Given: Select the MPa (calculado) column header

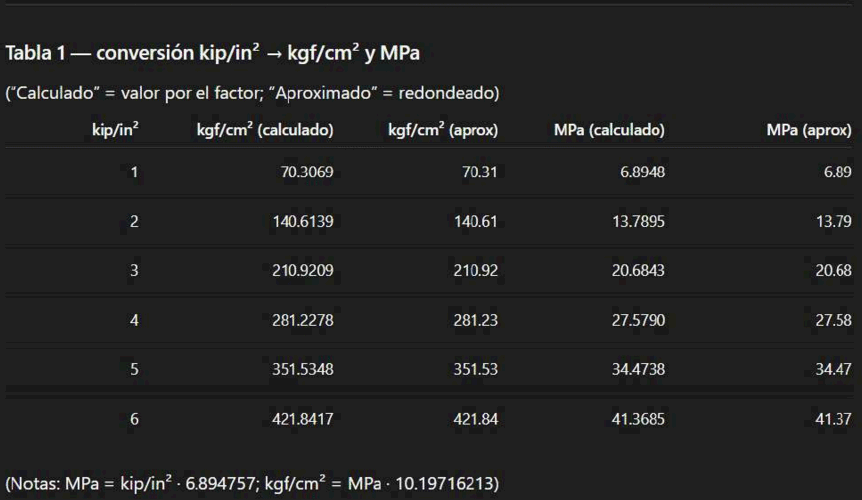Looking at the screenshot, I should (609, 130).
